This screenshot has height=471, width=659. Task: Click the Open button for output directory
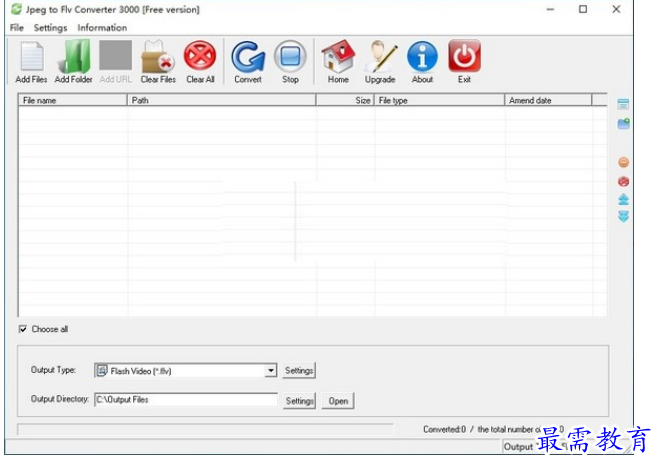point(338,401)
